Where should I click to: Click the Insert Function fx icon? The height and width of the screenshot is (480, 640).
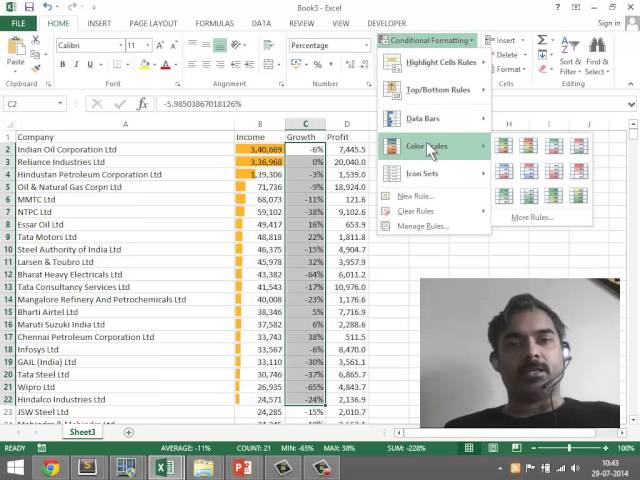click(142, 104)
